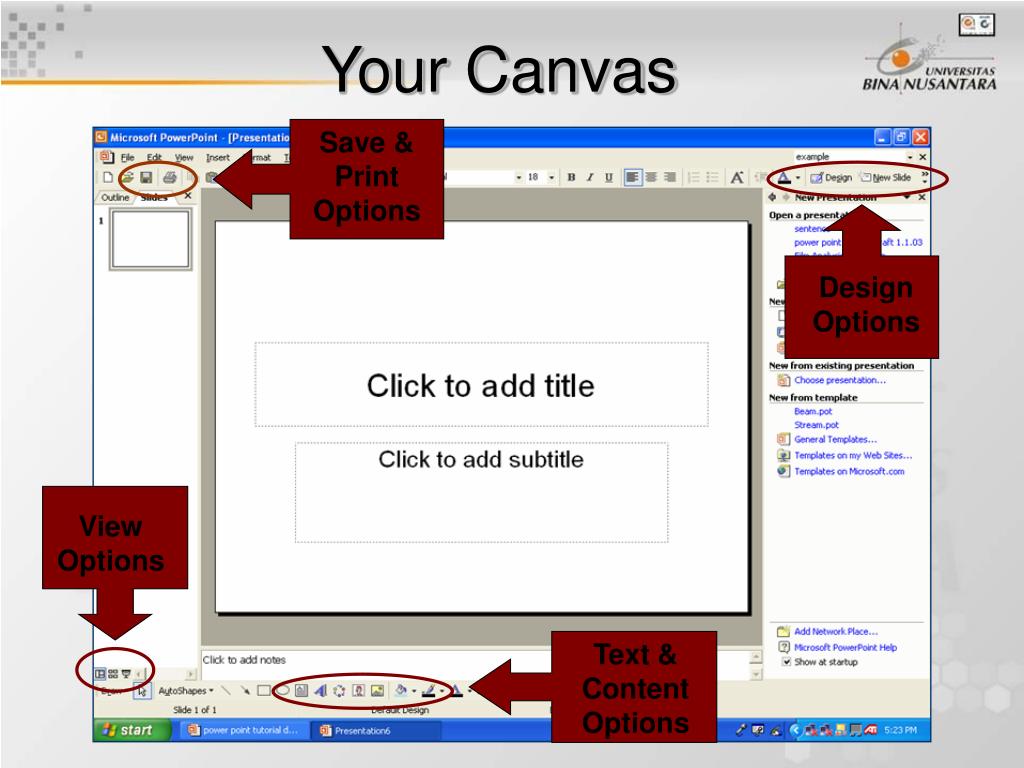Select slide 1 thumbnail in Slides pane
Viewport: 1024px width, 768px height.
click(150, 239)
